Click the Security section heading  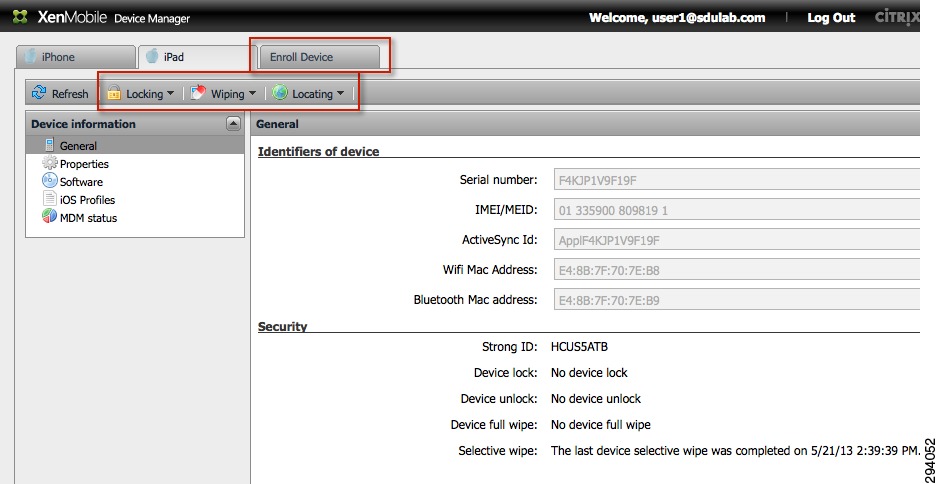[282, 326]
